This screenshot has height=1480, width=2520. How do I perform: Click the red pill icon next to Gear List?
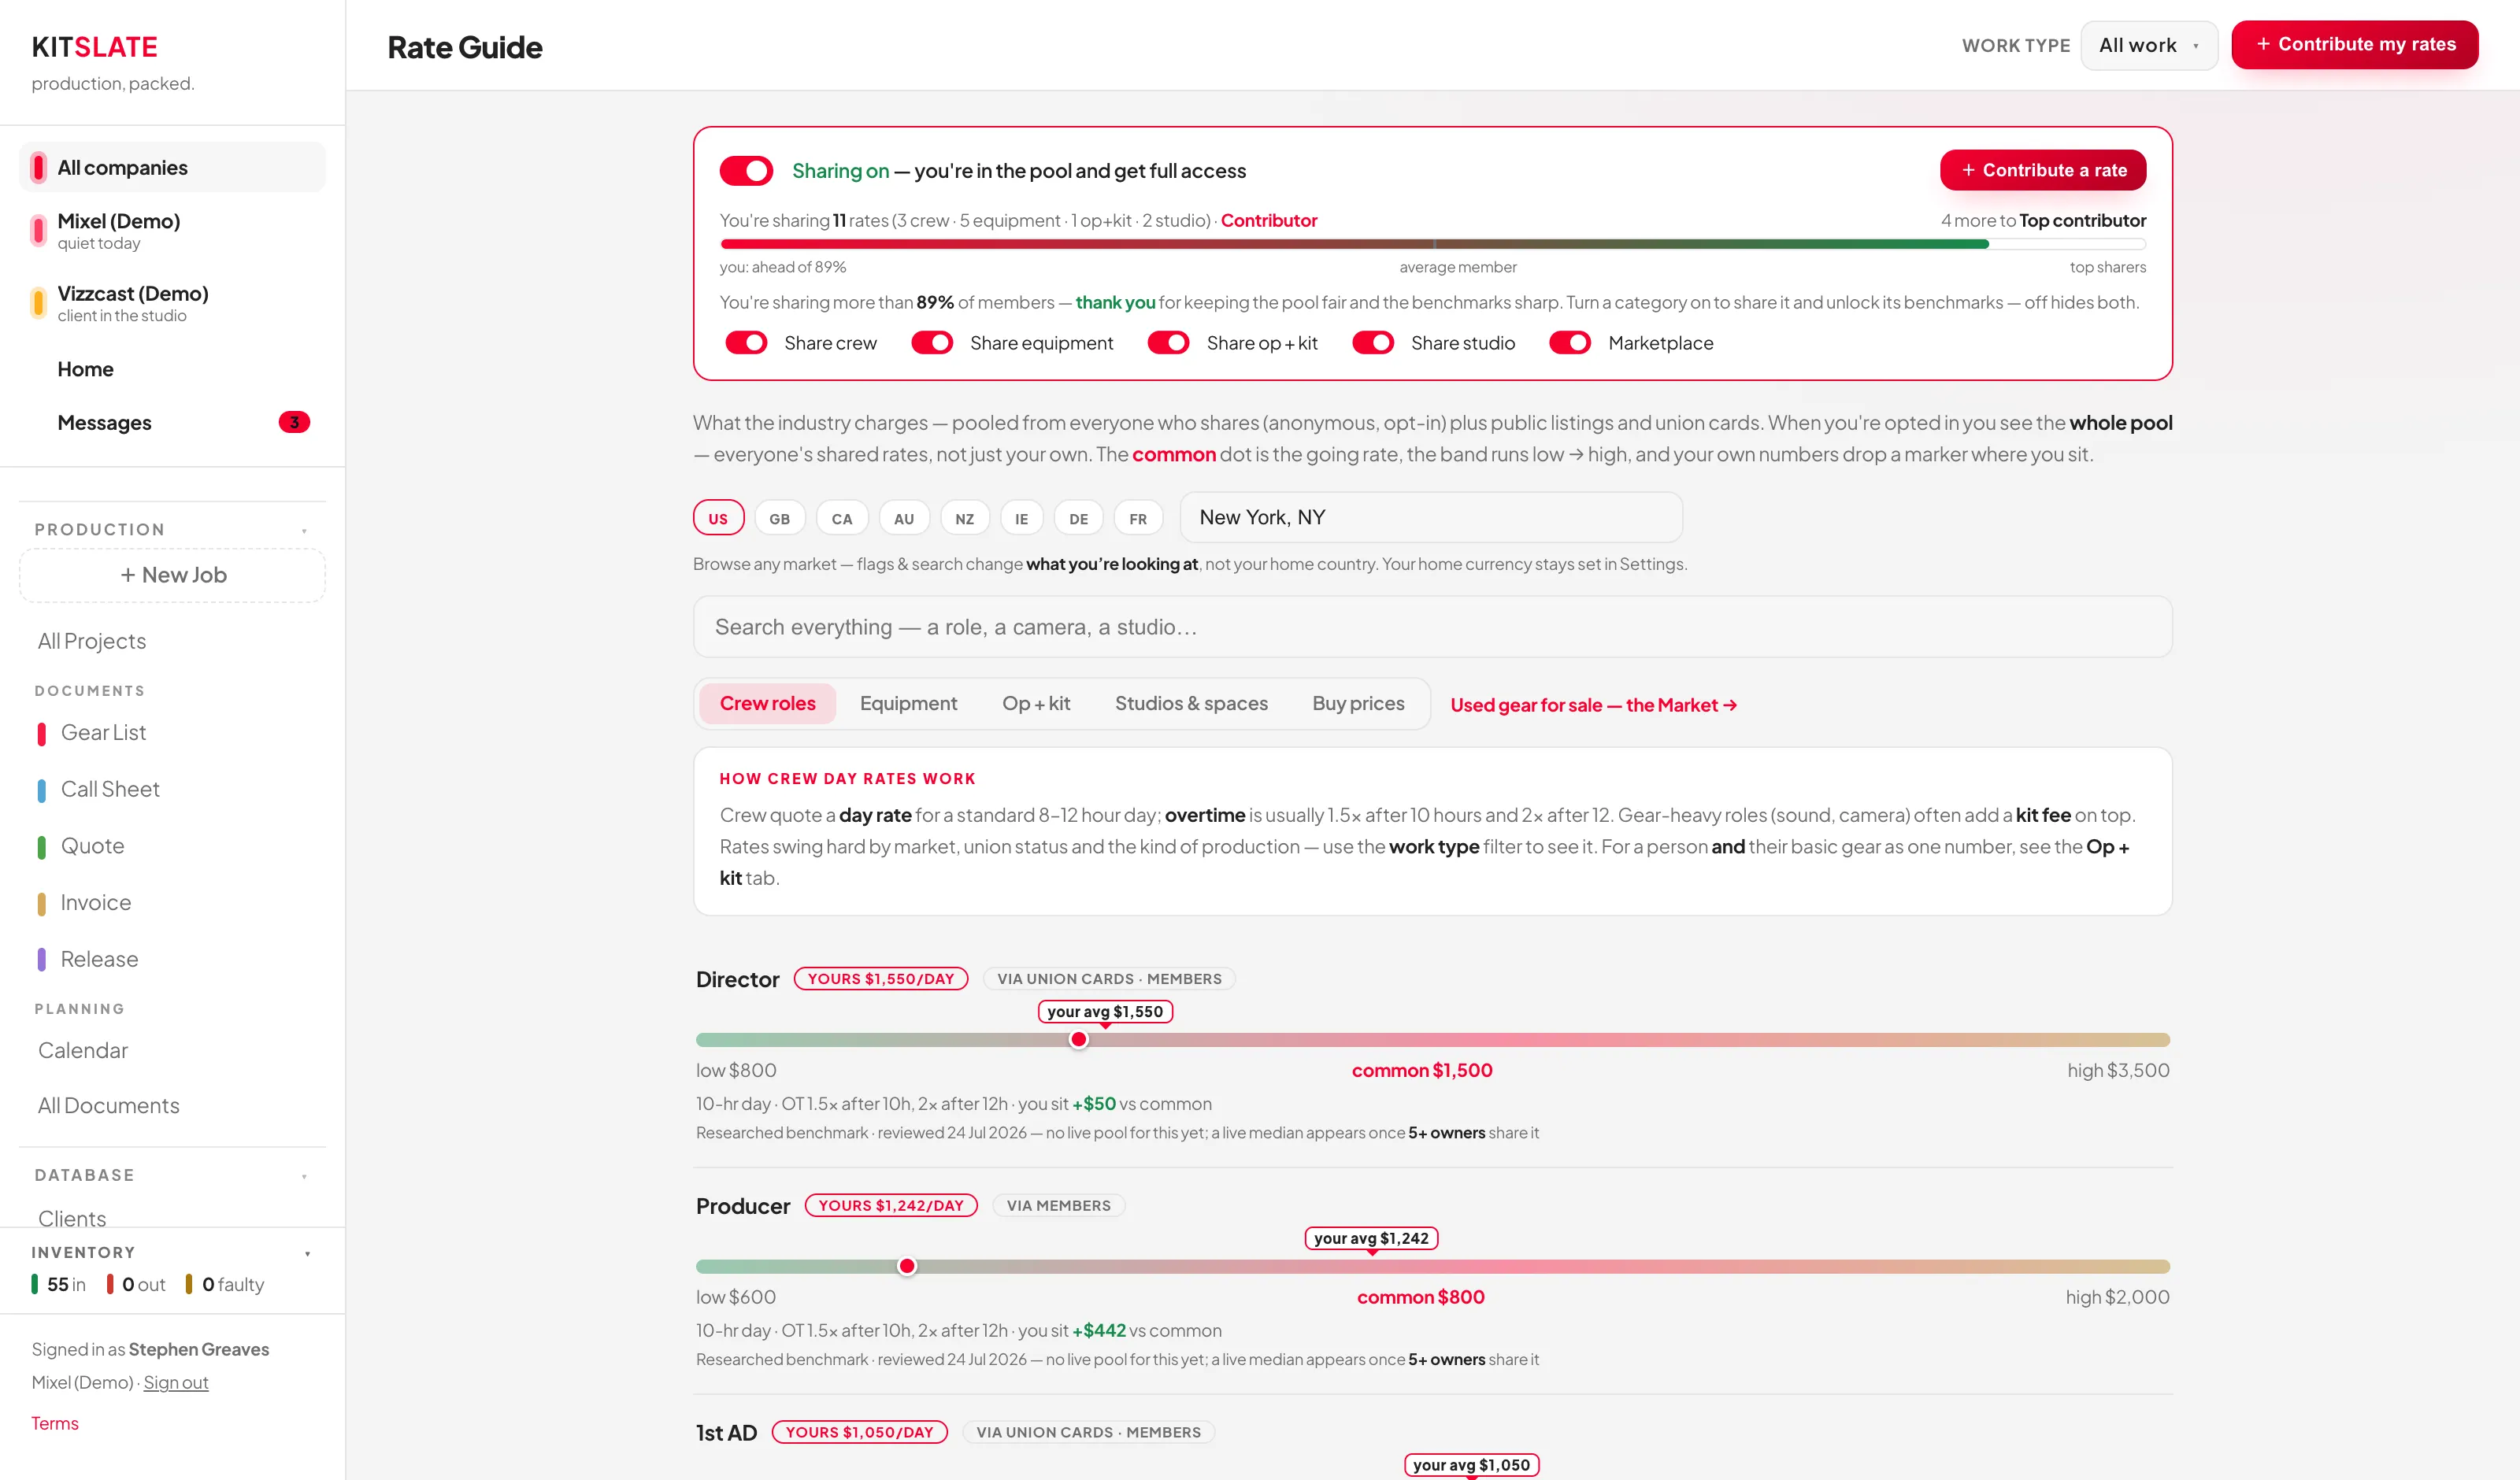click(x=41, y=734)
